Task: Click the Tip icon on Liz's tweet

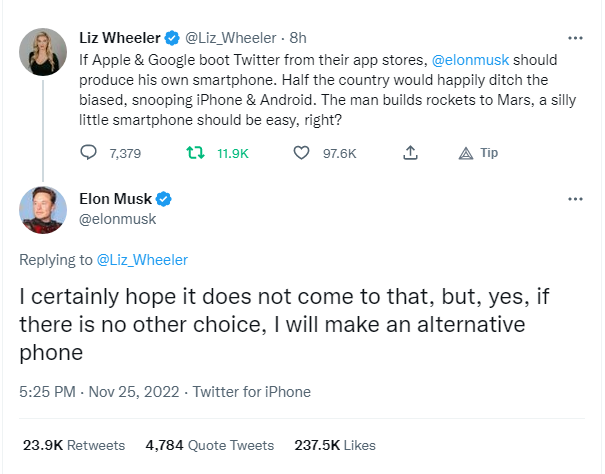Action: tap(465, 153)
